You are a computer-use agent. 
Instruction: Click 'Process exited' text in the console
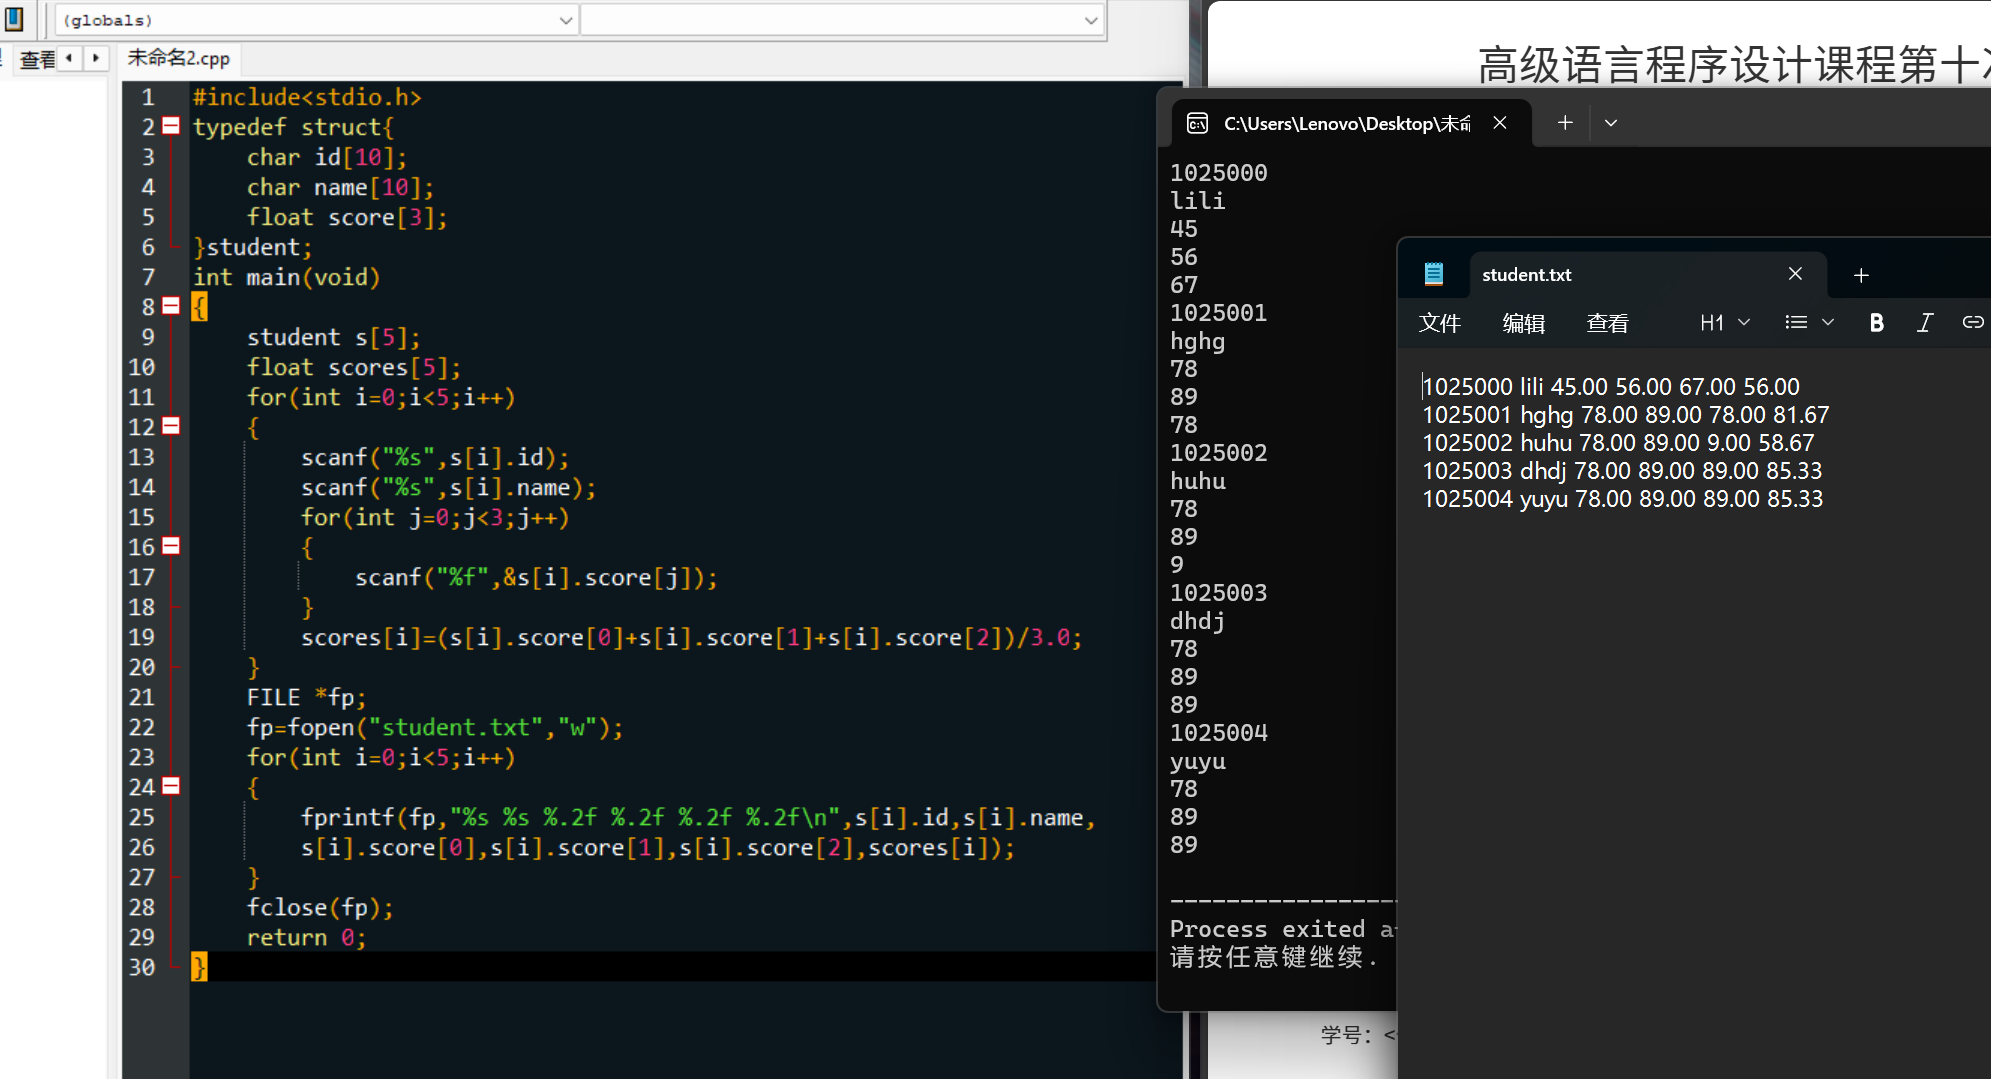point(1267,929)
